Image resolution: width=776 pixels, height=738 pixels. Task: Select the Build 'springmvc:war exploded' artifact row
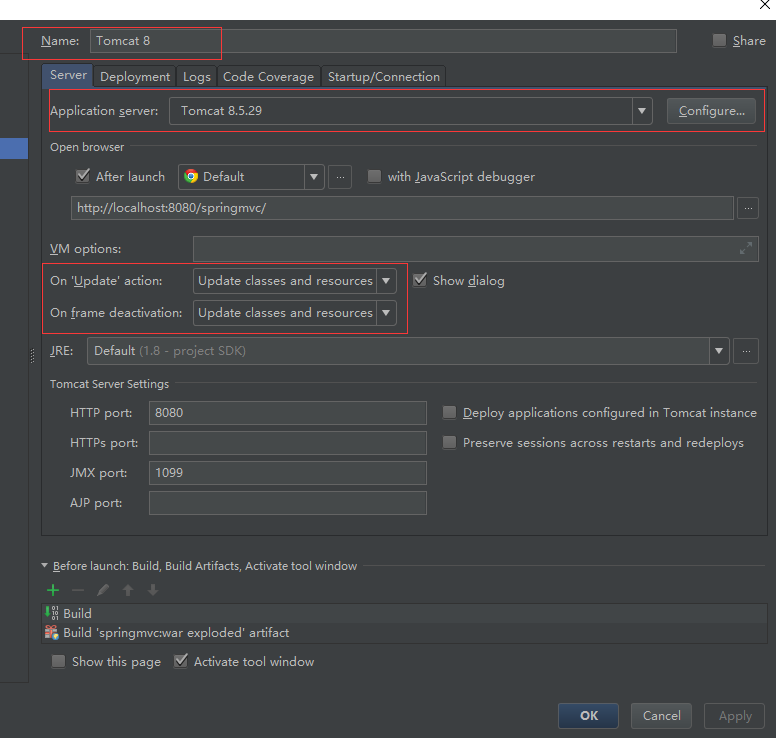pos(404,633)
